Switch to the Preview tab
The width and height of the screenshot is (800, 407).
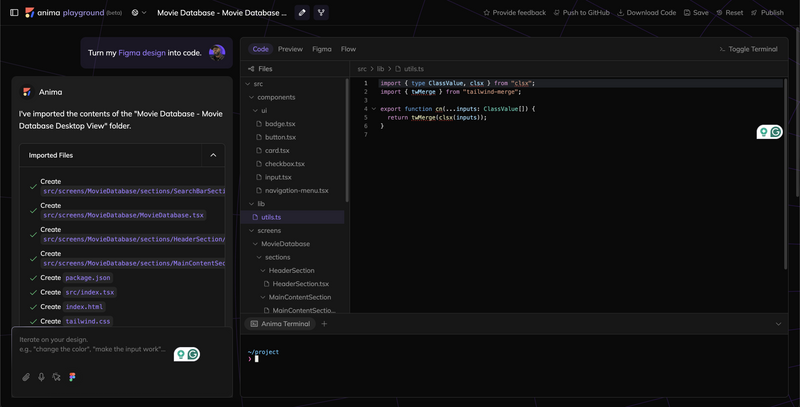(290, 49)
